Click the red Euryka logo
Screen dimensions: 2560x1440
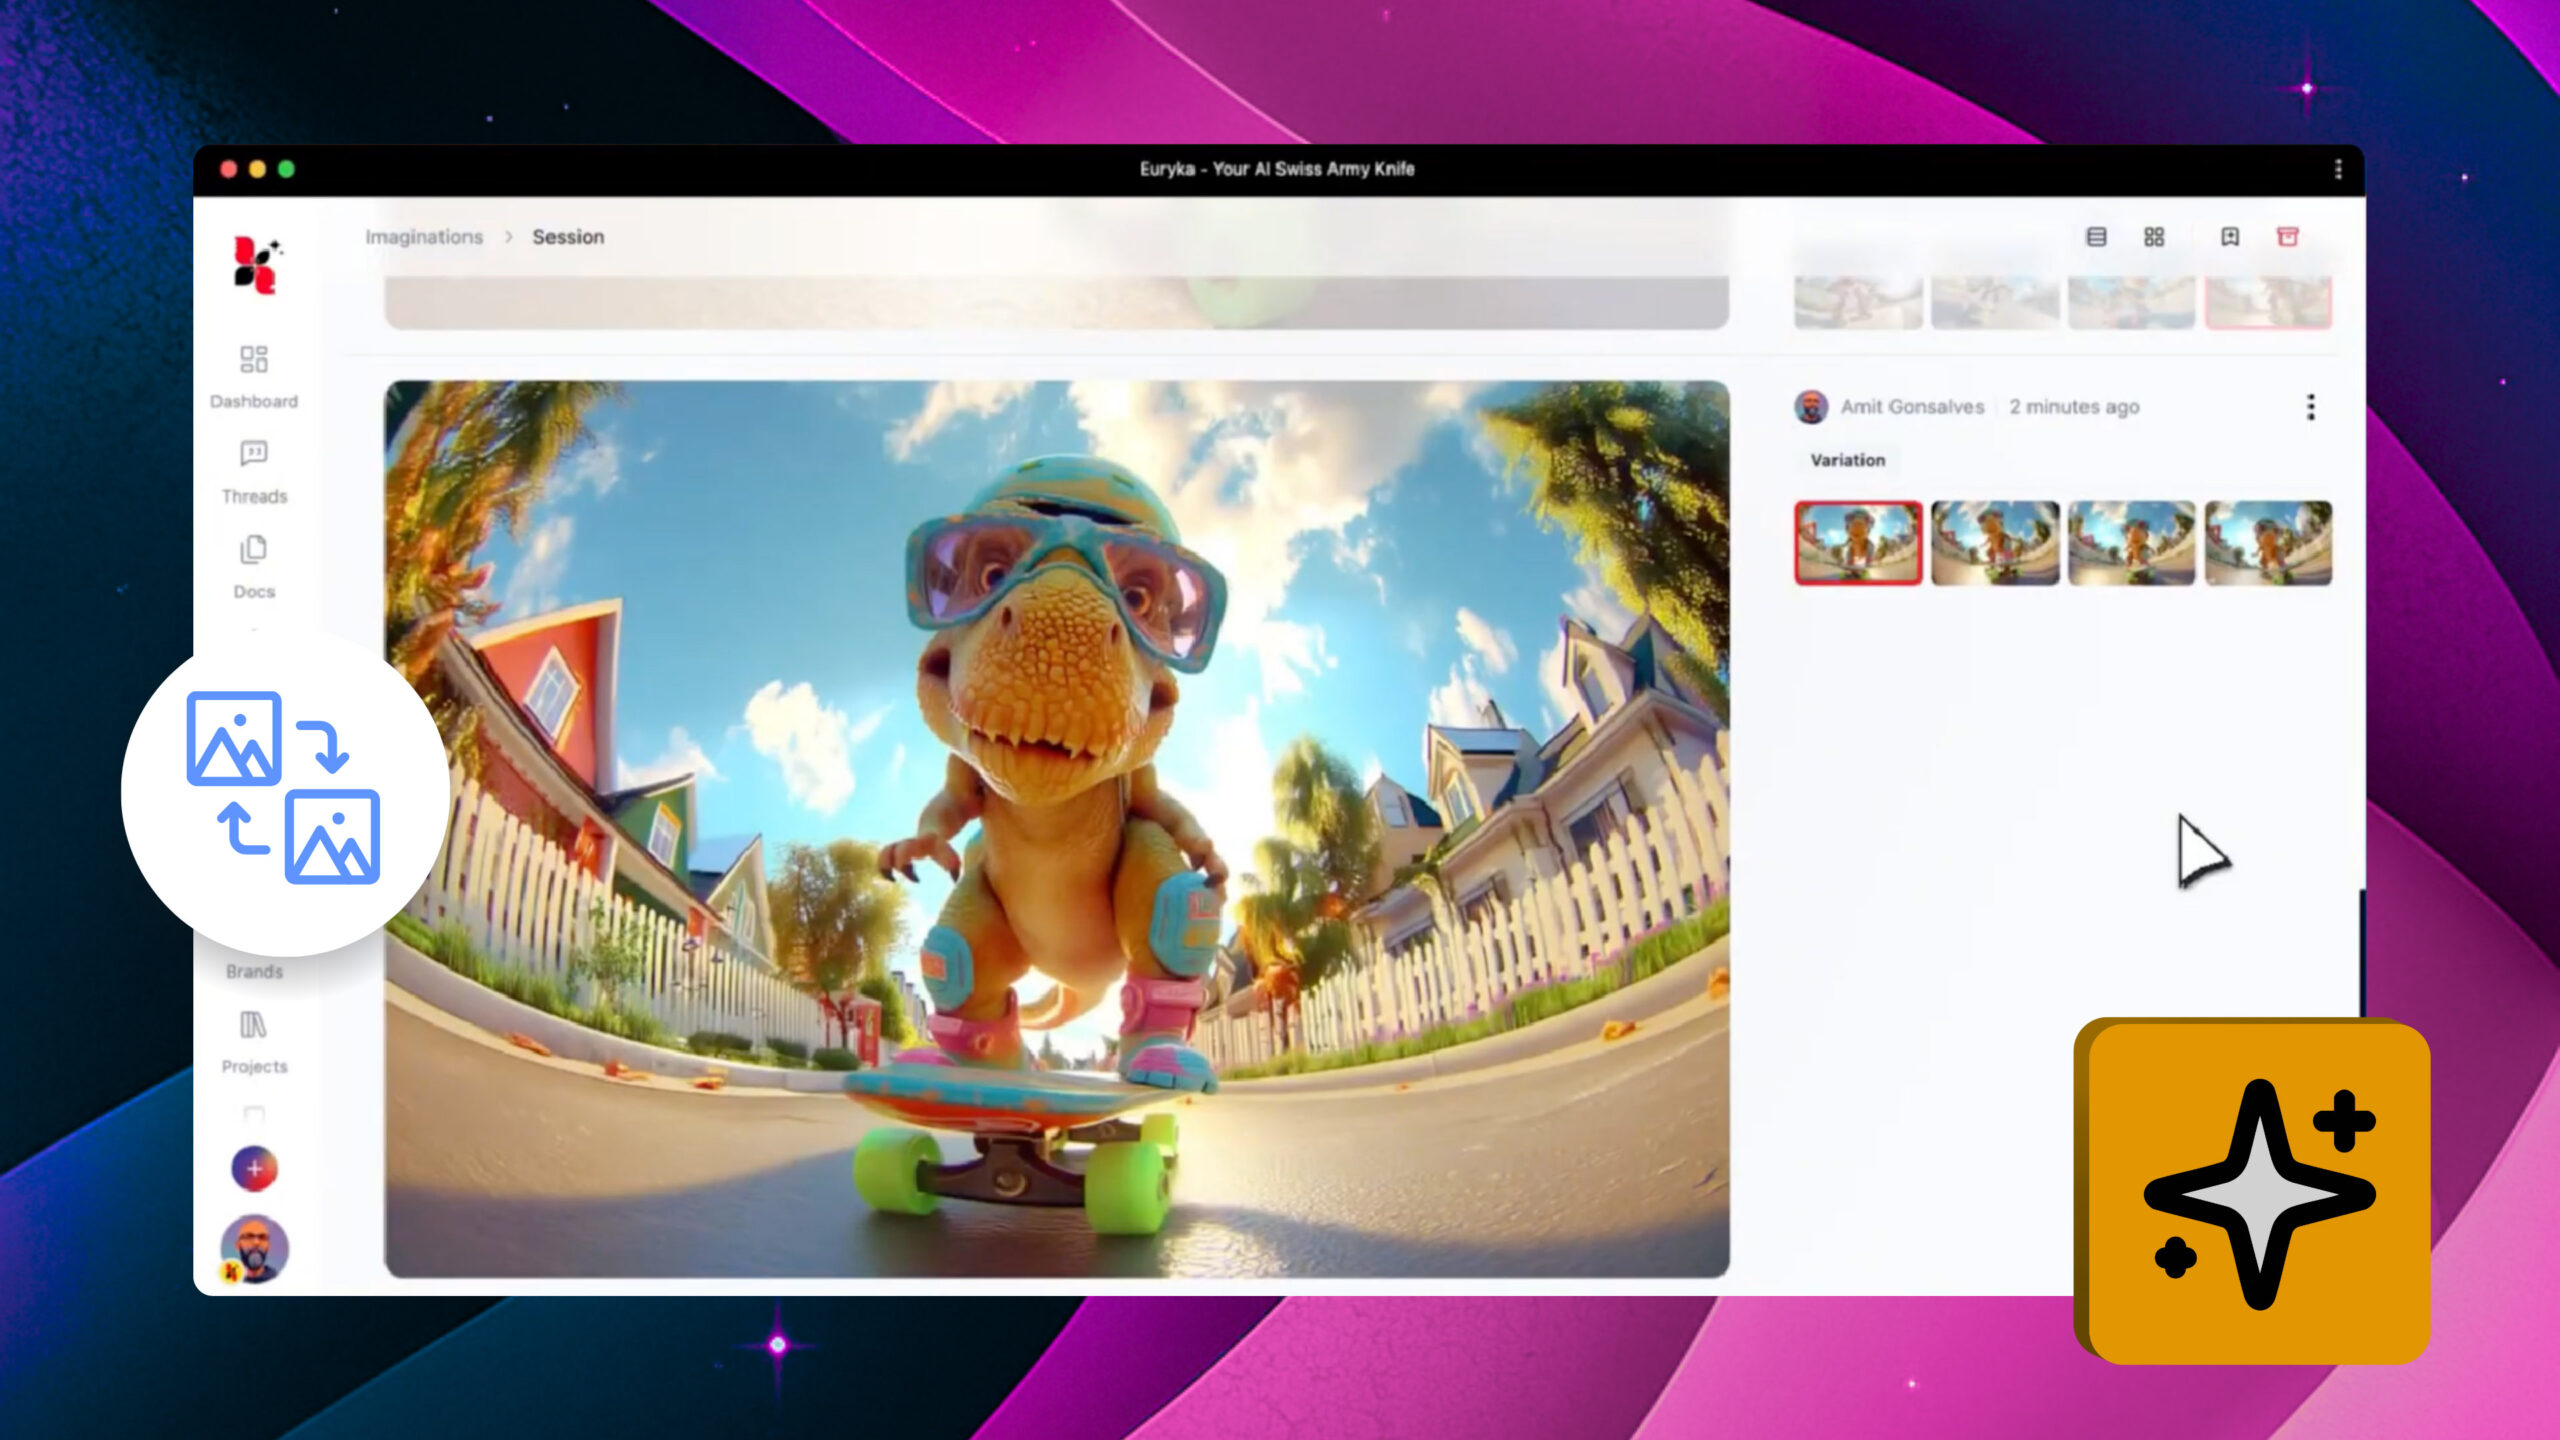(256, 265)
